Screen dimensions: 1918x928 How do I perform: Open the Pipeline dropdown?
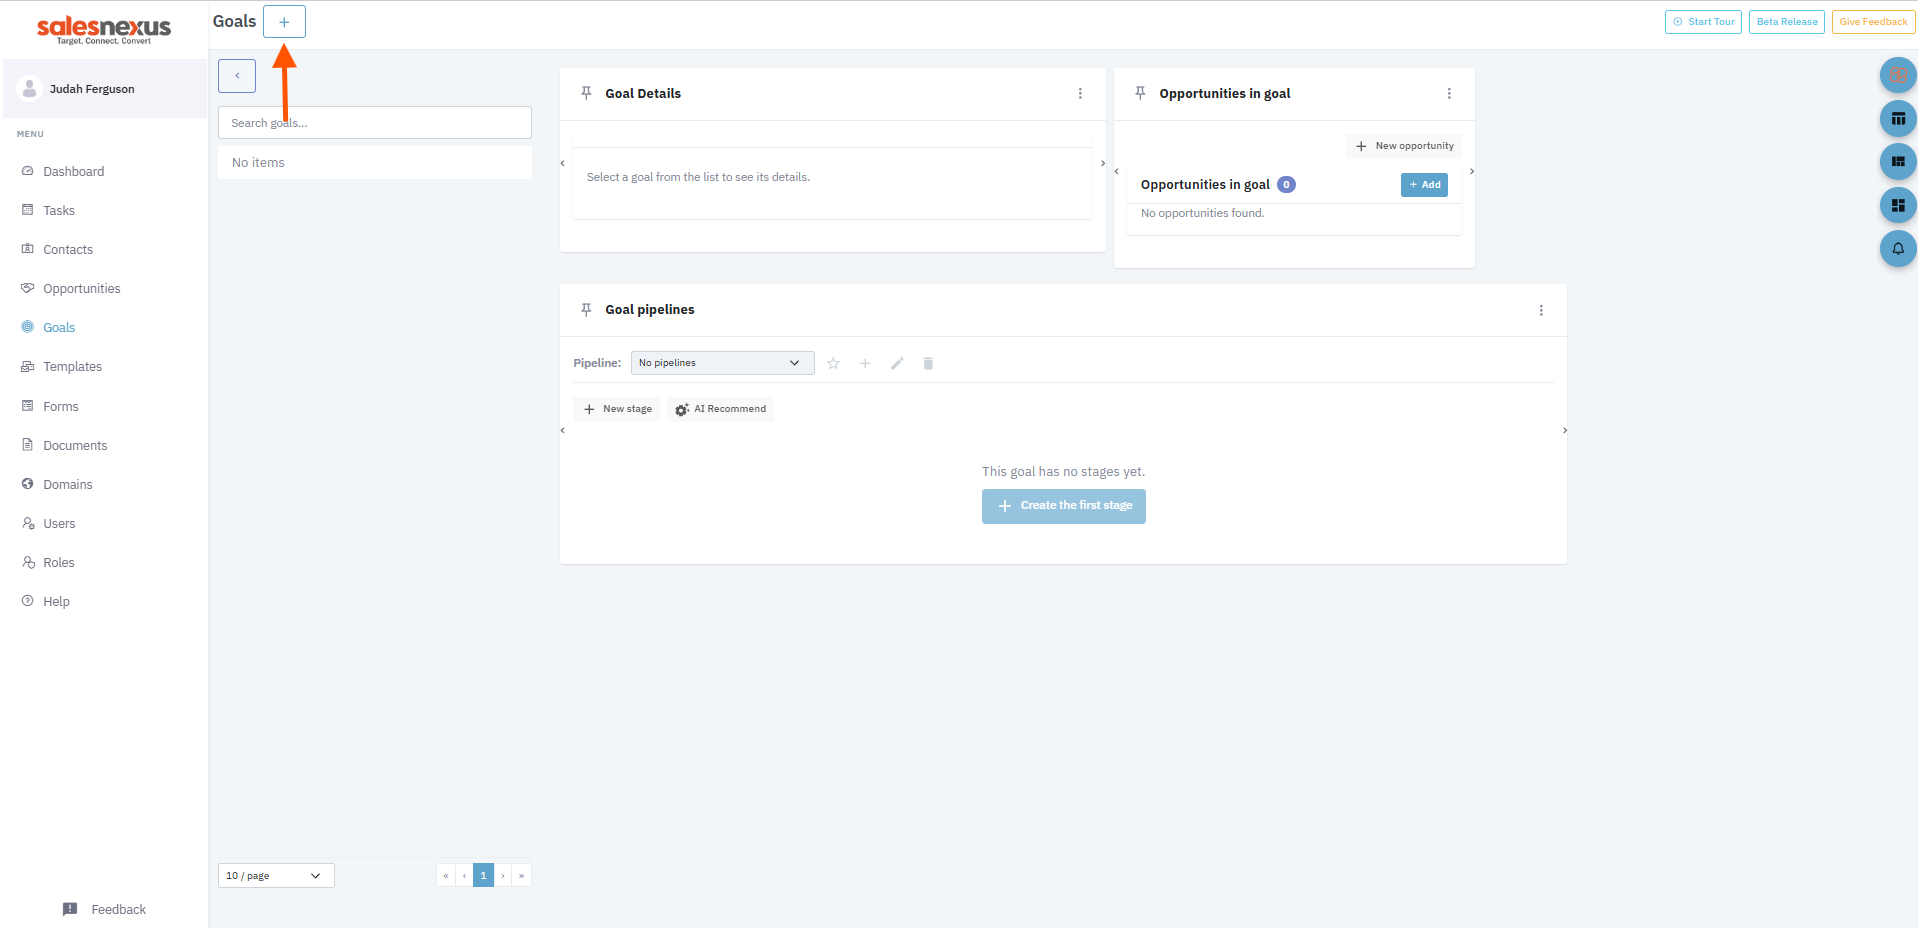tap(722, 363)
